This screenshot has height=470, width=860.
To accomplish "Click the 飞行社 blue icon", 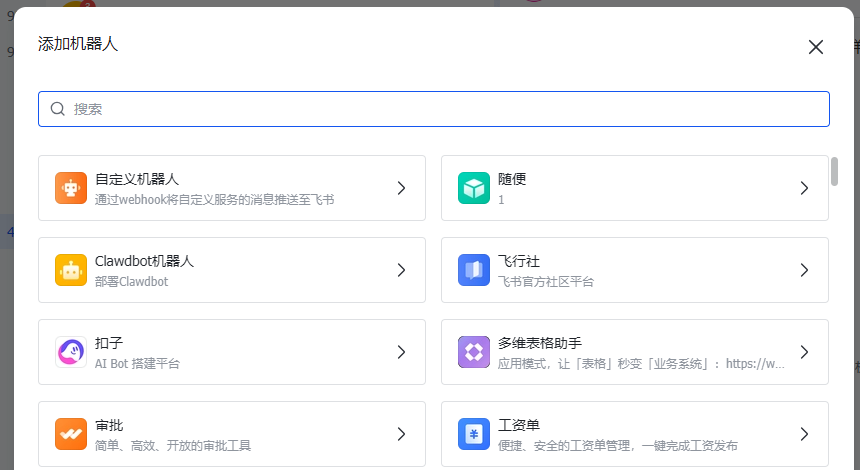I will click(474, 270).
